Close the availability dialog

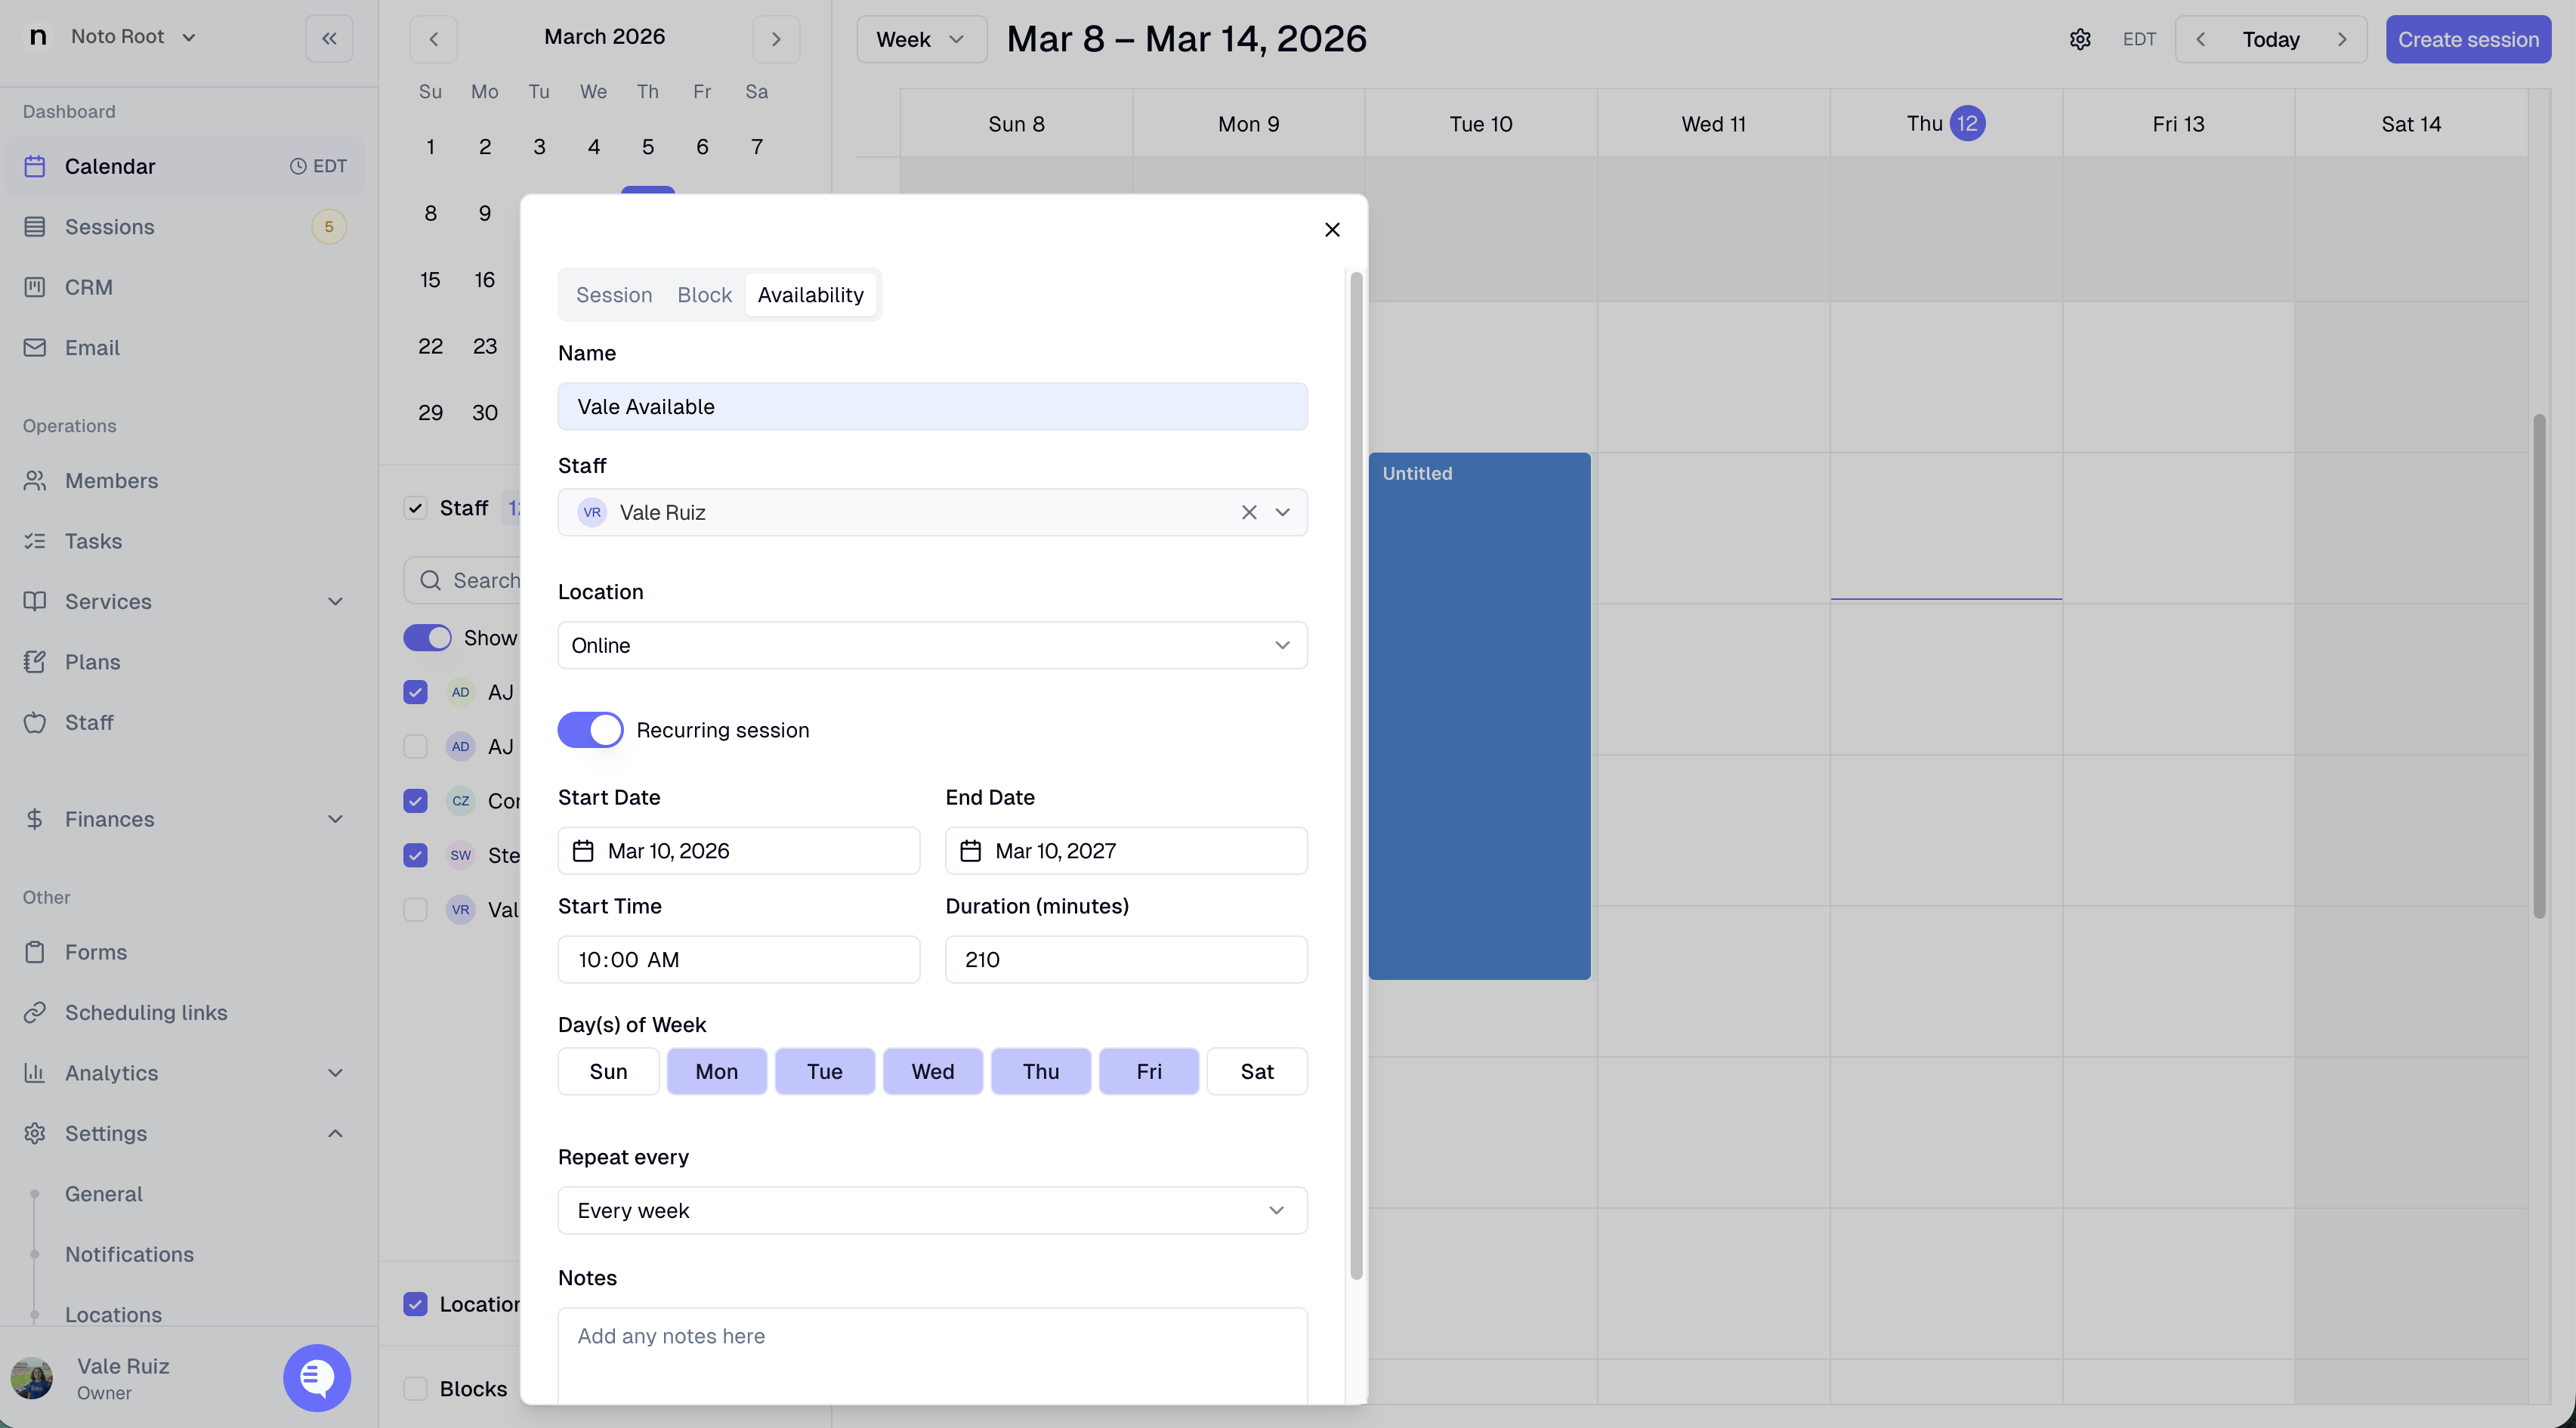1332,229
